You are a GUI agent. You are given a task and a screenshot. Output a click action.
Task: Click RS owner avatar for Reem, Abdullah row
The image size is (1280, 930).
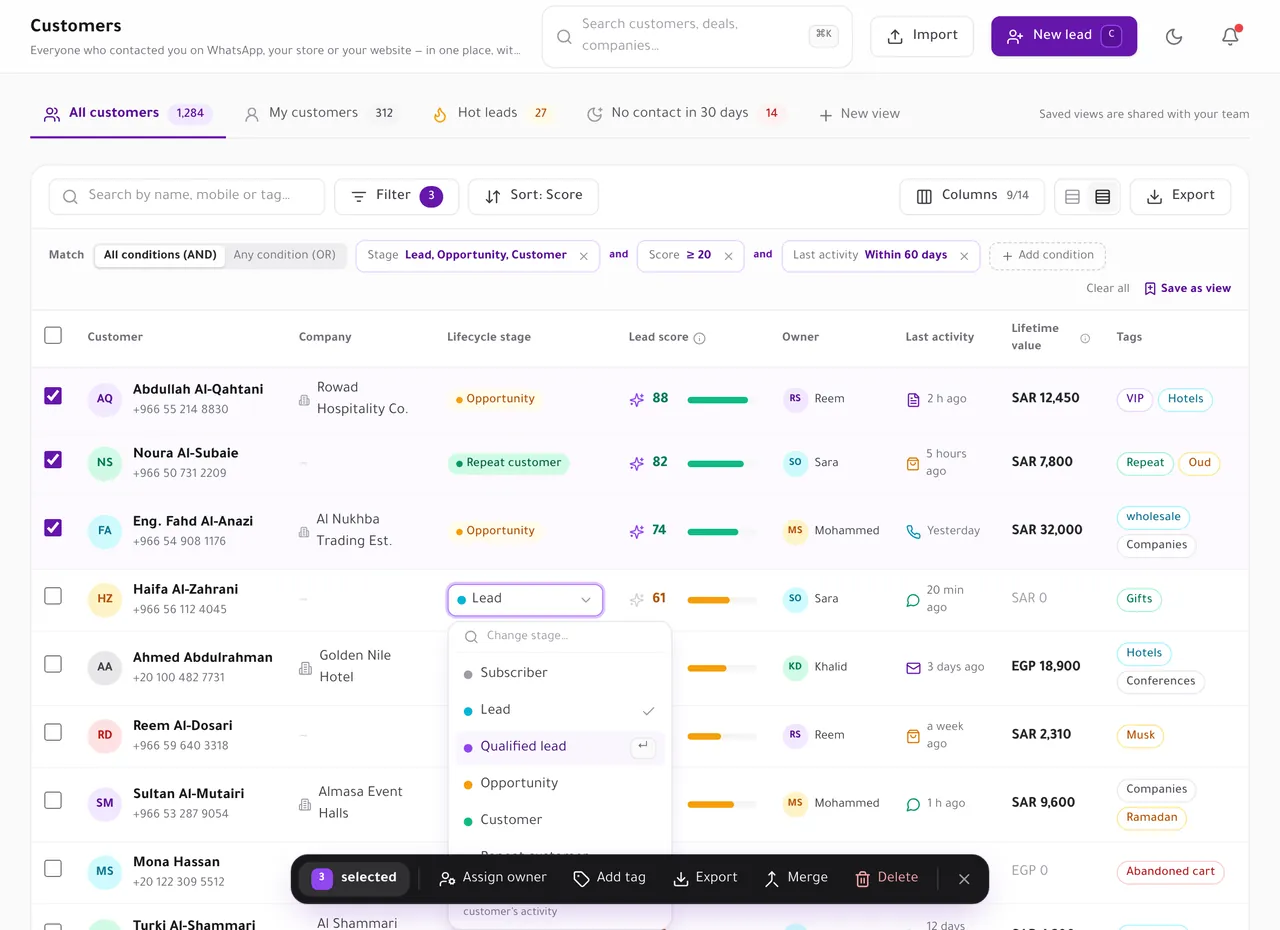(x=795, y=399)
